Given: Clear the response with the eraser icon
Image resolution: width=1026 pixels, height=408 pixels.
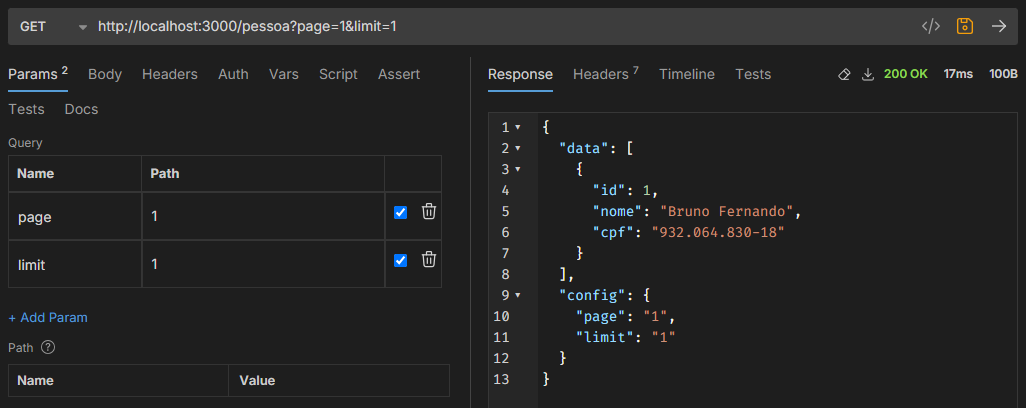Looking at the screenshot, I should tap(844, 75).
